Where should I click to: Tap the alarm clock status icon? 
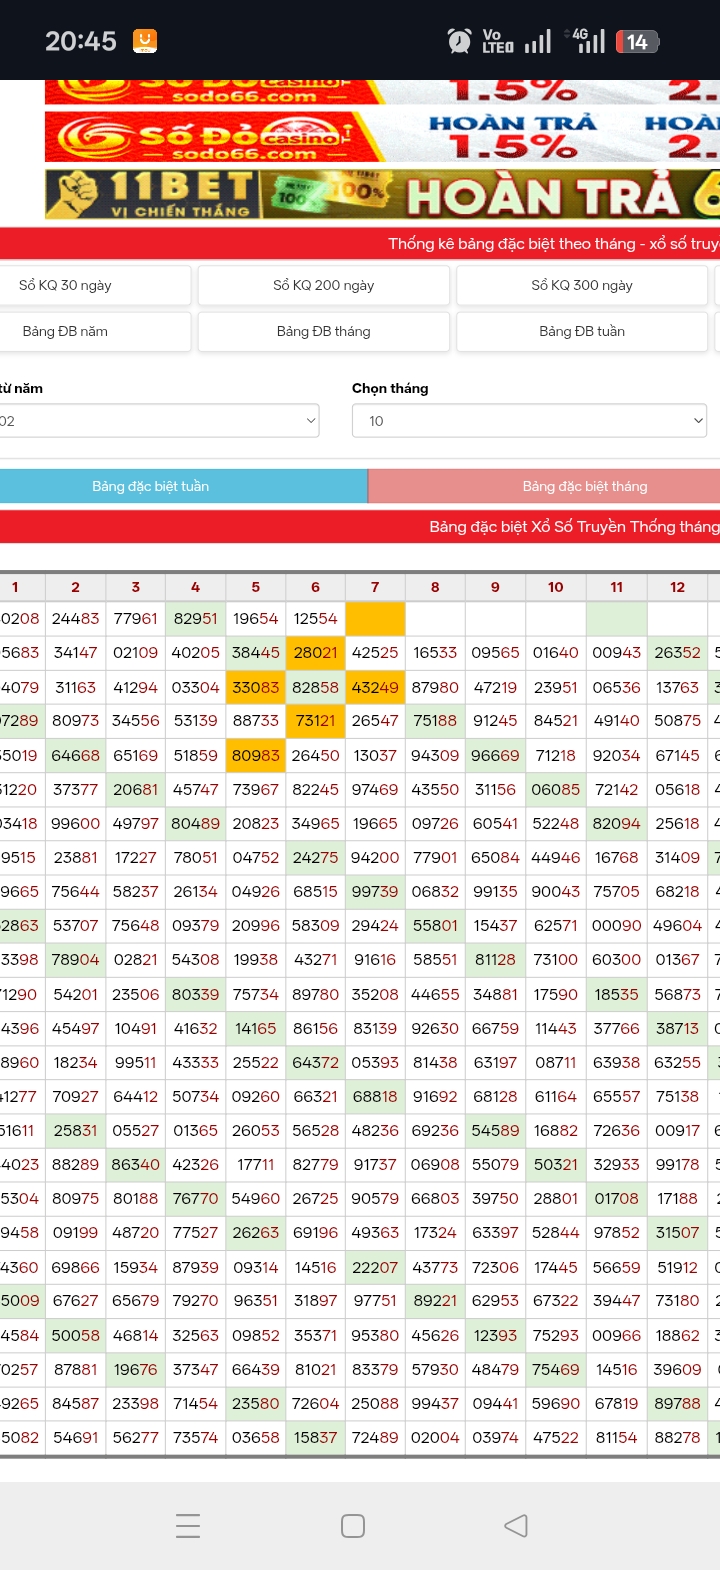click(459, 41)
